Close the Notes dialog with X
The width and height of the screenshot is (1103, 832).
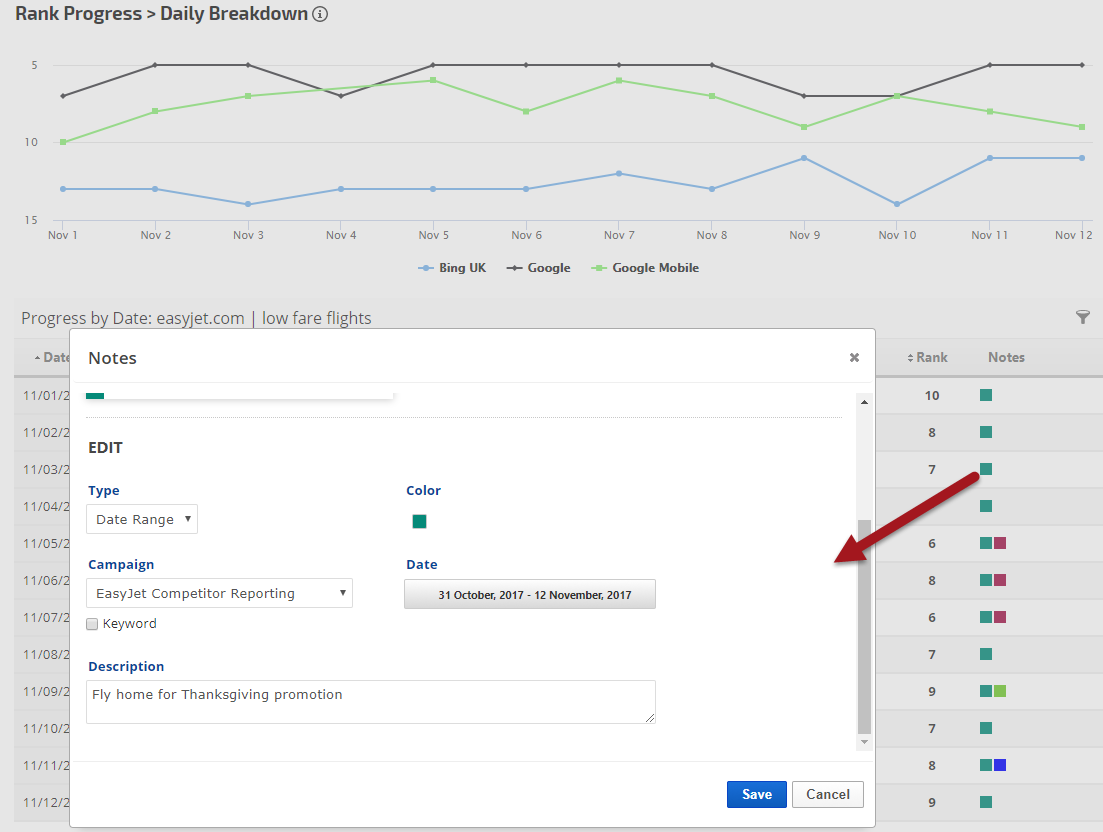pyautogui.click(x=854, y=357)
